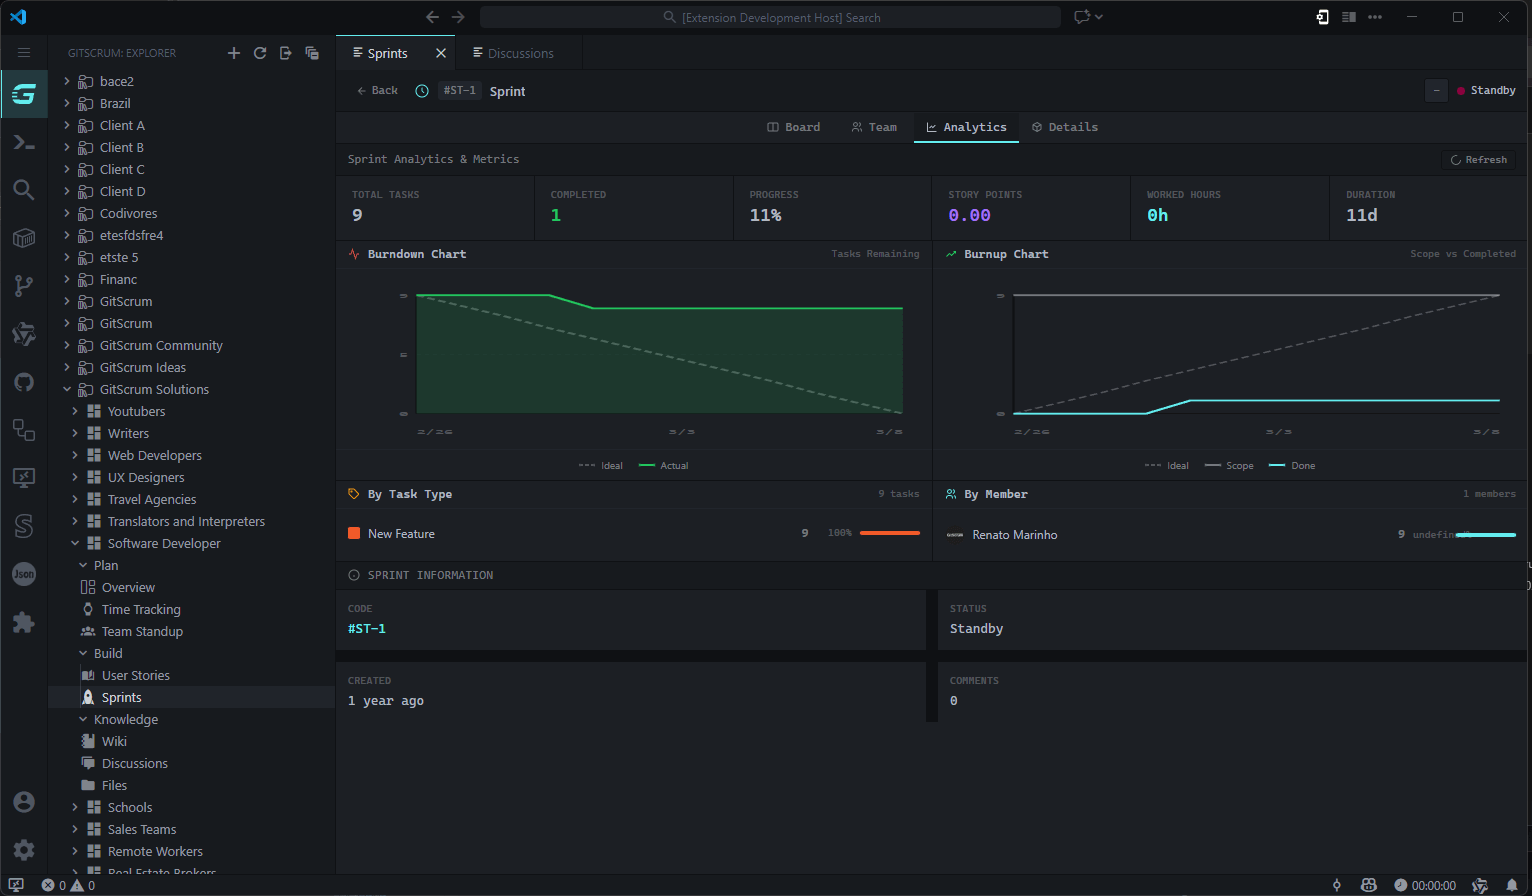This screenshot has height=896, width=1532.
Task: Click the Refresh button in Sprint Analytics
Action: [x=1478, y=160]
